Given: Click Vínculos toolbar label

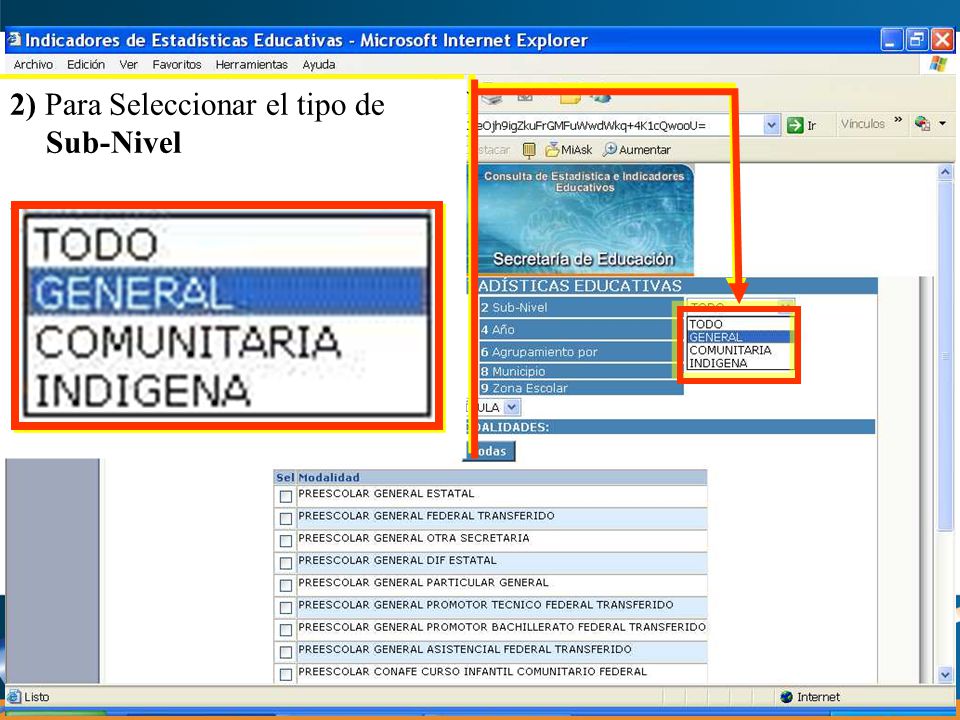Looking at the screenshot, I should point(863,124).
